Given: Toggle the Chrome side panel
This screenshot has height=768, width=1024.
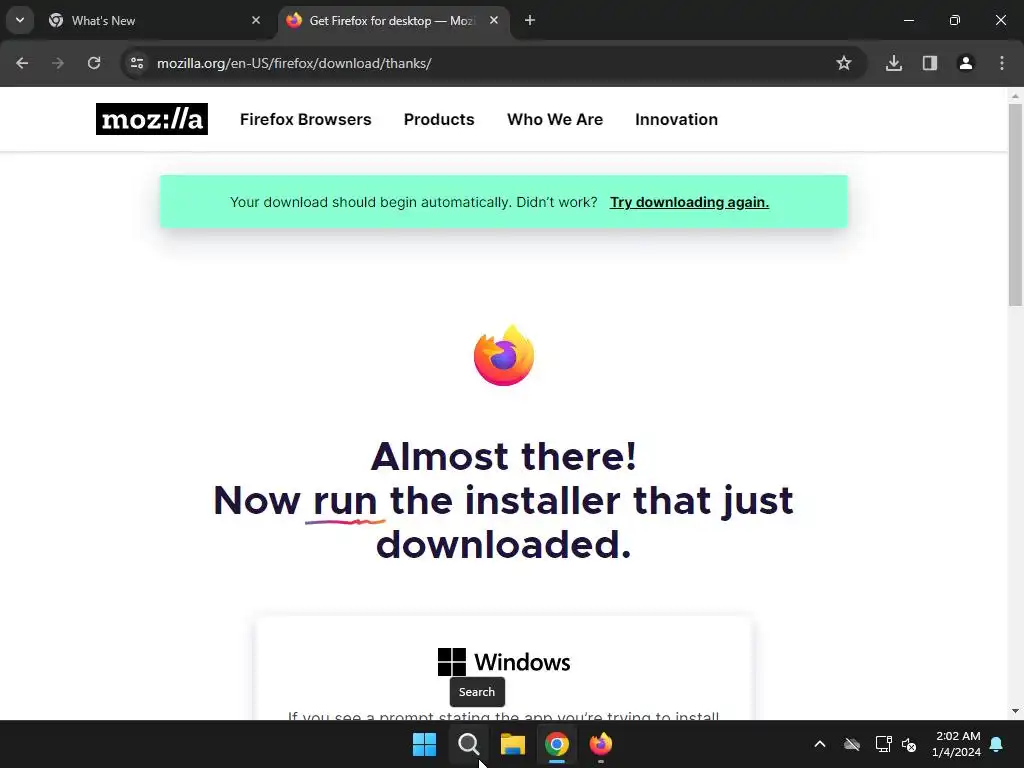Looking at the screenshot, I should [930, 63].
